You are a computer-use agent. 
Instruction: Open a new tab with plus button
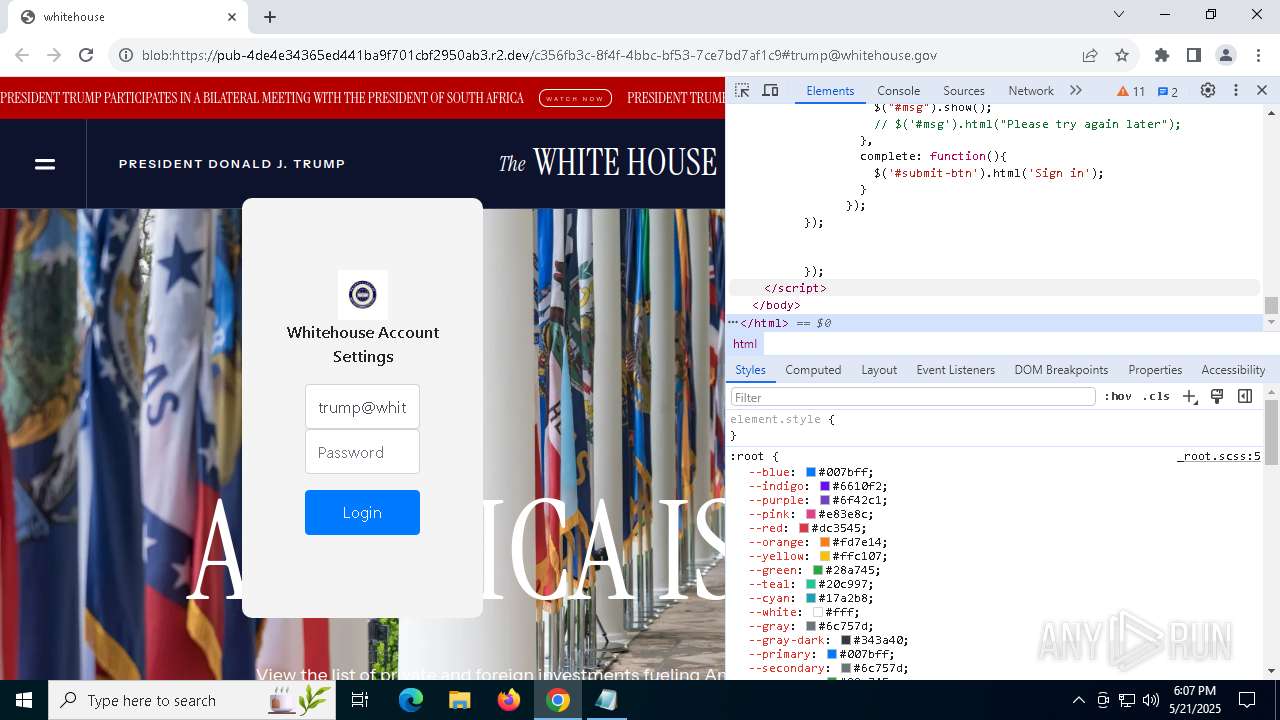point(270,17)
